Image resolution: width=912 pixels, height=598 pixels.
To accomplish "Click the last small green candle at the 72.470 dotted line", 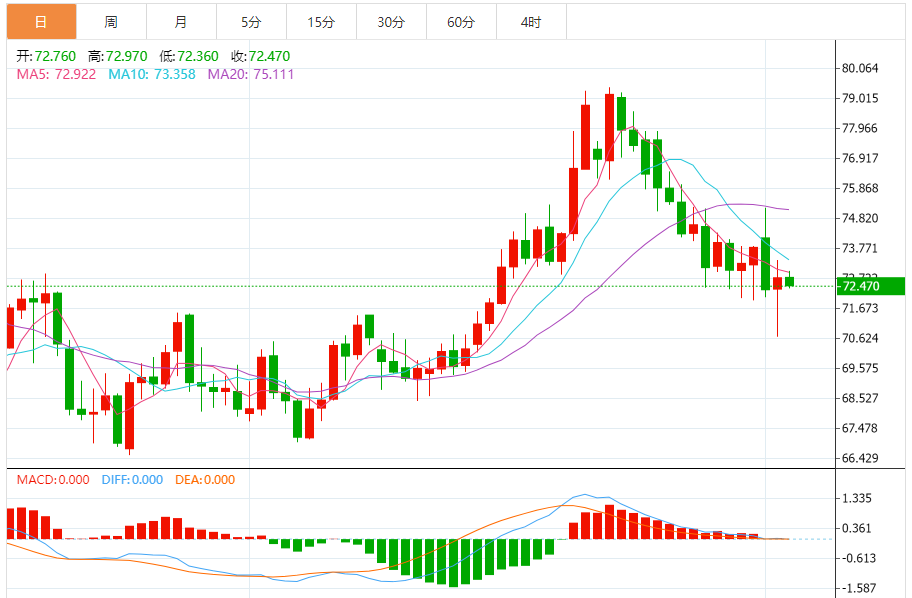I will click(789, 282).
